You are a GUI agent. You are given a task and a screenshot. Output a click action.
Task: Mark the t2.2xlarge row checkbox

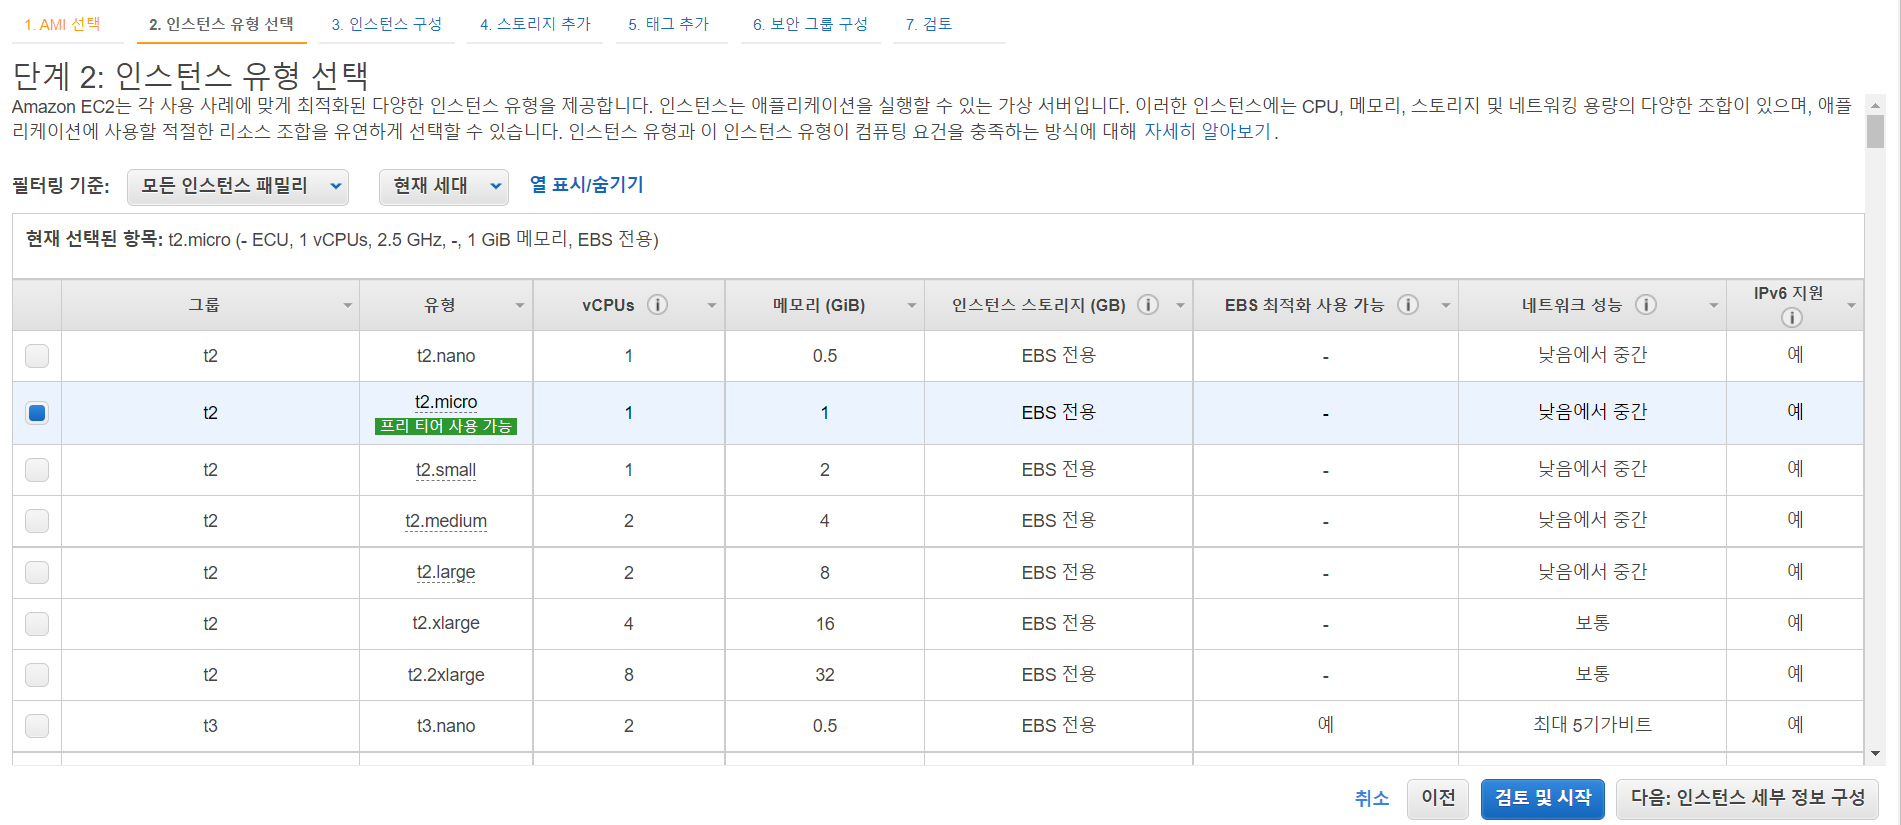tap(37, 675)
